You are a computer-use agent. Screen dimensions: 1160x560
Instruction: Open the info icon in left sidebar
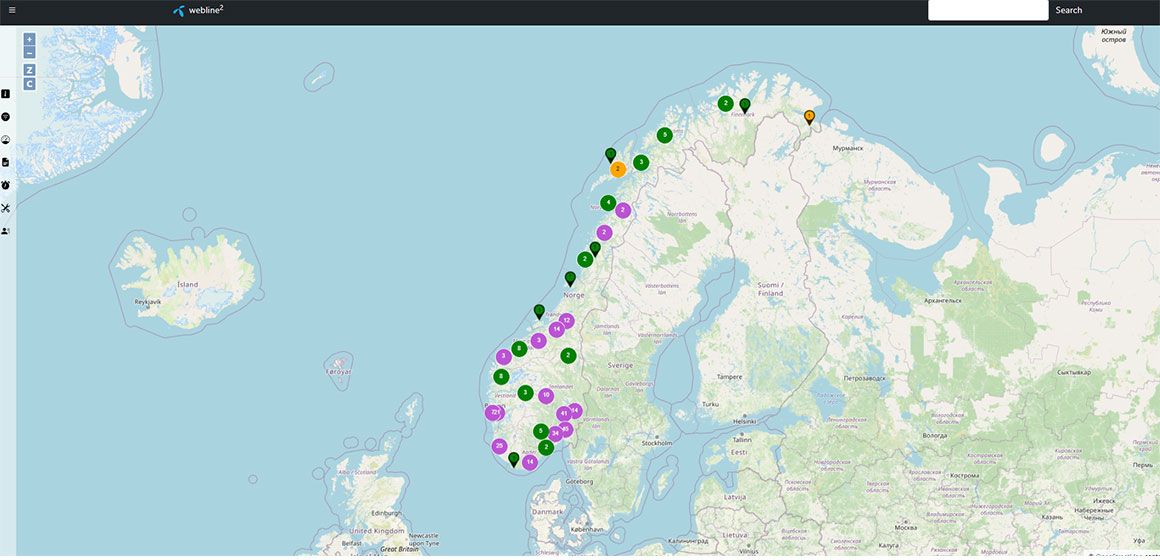[6, 94]
